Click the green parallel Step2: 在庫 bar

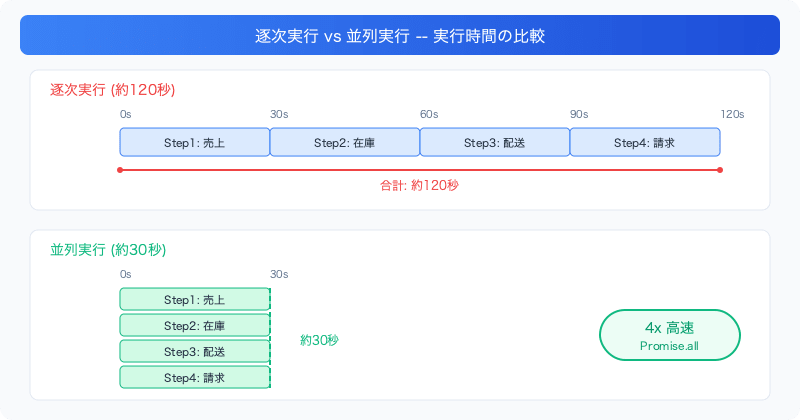pos(194,325)
